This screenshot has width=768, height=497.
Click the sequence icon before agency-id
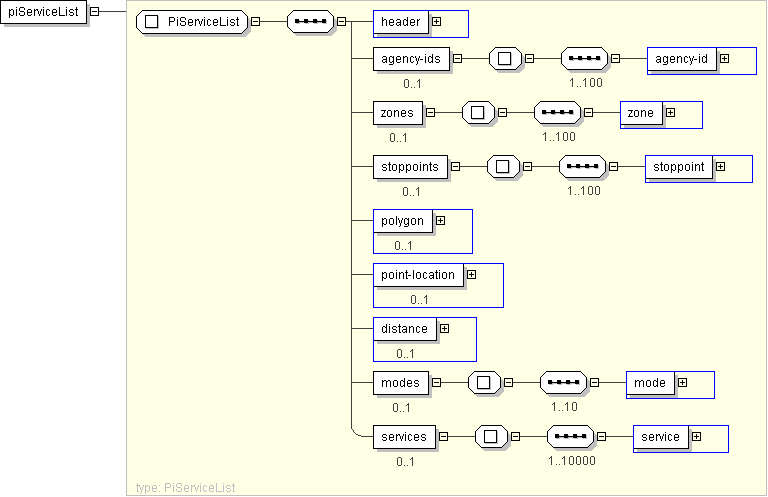pos(584,59)
